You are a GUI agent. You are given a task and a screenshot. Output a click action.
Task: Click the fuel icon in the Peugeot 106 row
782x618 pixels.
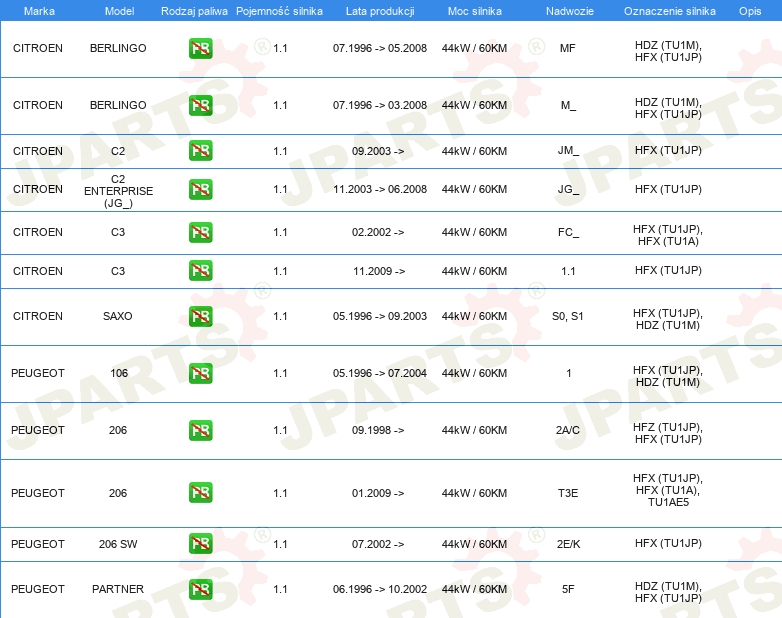[x=200, y=373]
